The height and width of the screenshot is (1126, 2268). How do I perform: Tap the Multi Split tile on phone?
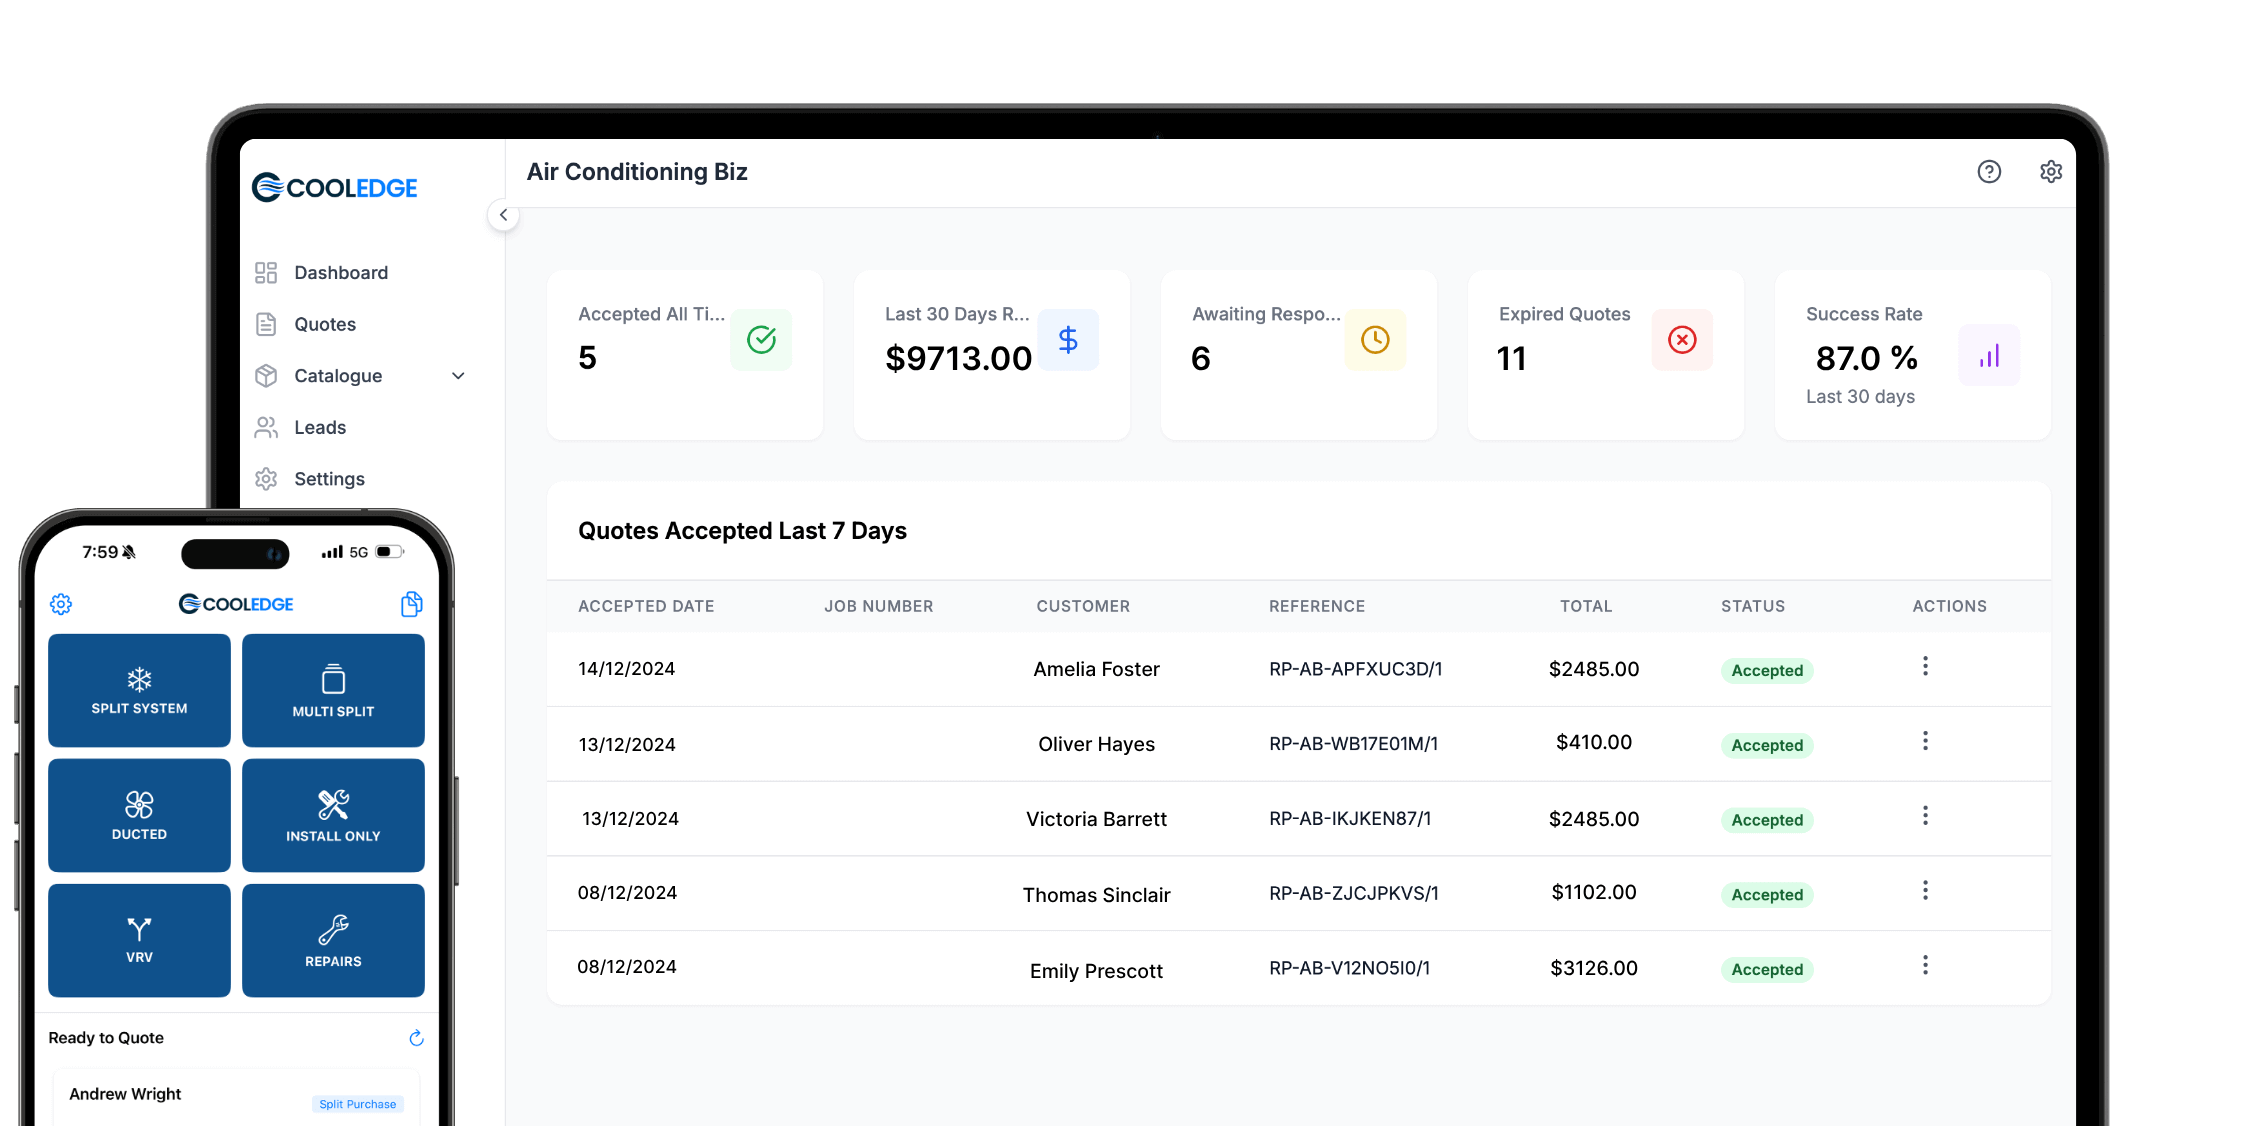333,690
